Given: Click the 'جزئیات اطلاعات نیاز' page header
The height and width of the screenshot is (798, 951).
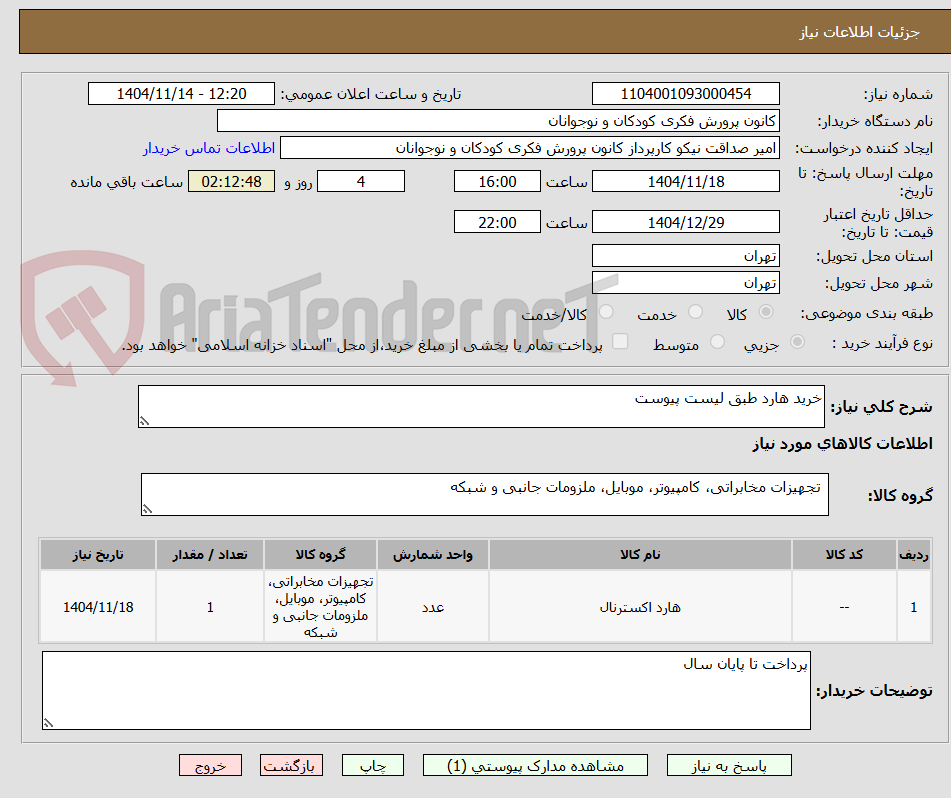Looking at the screenshot, I should tap(859, 32).
